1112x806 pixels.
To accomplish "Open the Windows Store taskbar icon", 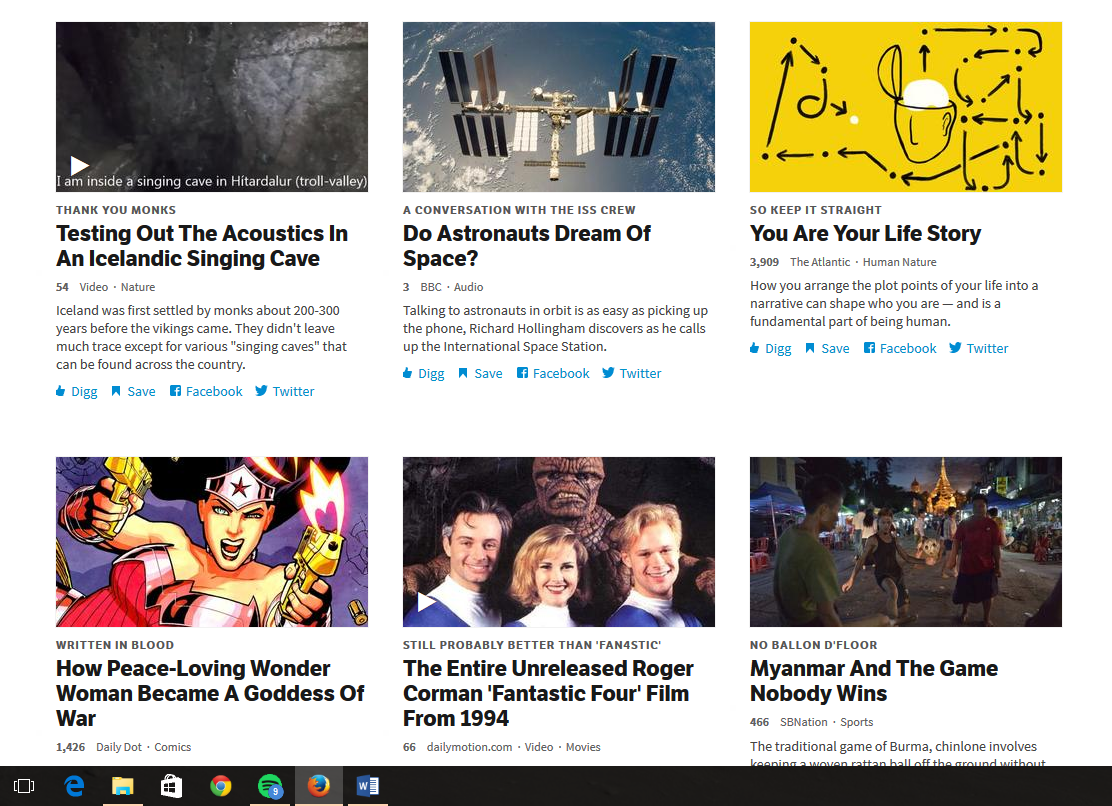I will click(x=172, y=786).
